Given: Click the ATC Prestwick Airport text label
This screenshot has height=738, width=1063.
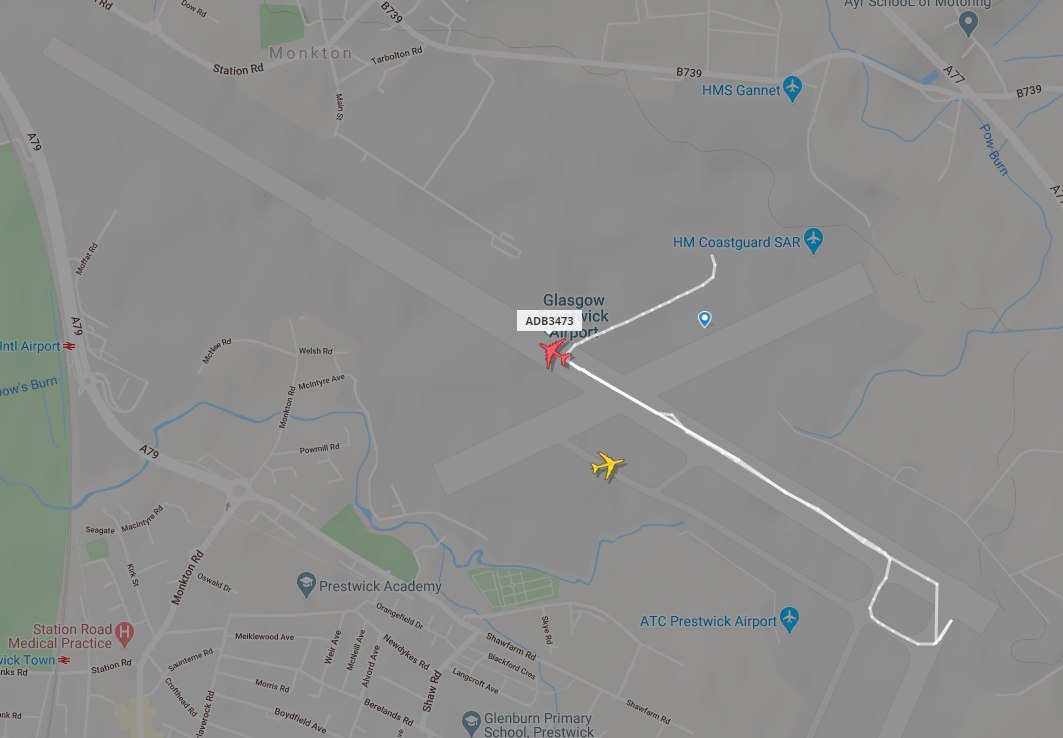Looking at the screenshot, I should [x=708, y=621].
